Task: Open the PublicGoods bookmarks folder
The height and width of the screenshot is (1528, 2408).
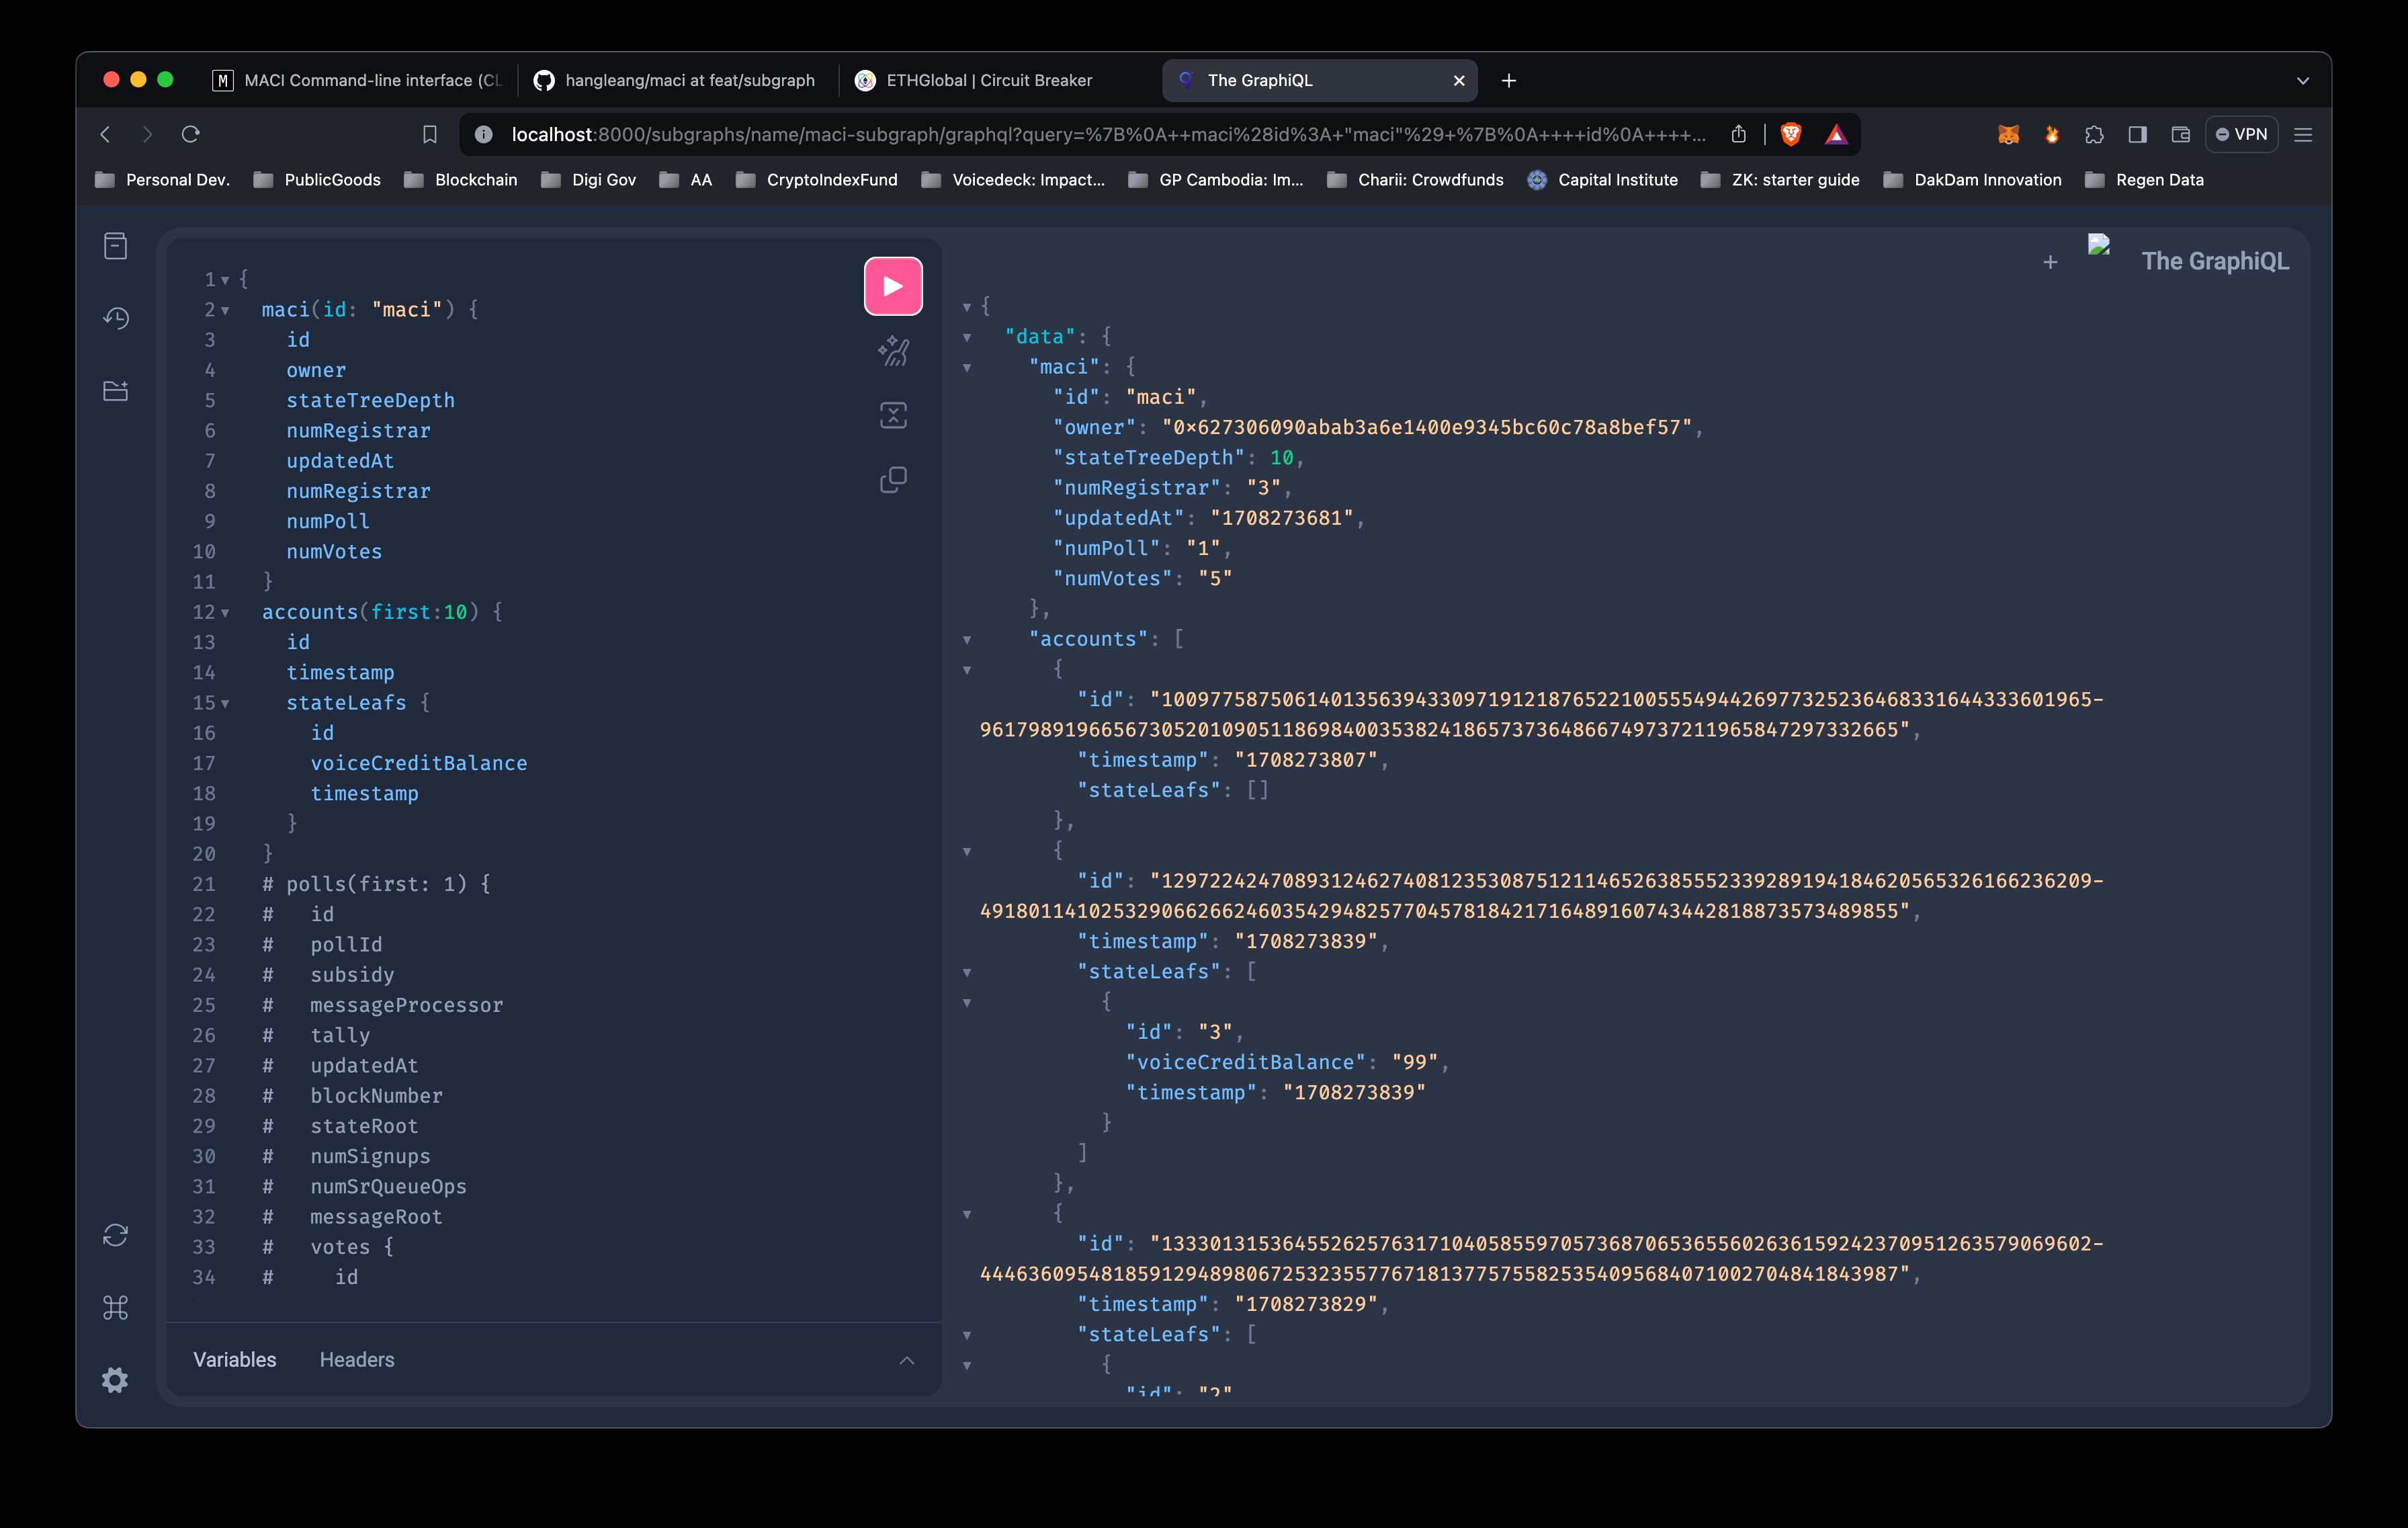Action: (x=317, y=180)
